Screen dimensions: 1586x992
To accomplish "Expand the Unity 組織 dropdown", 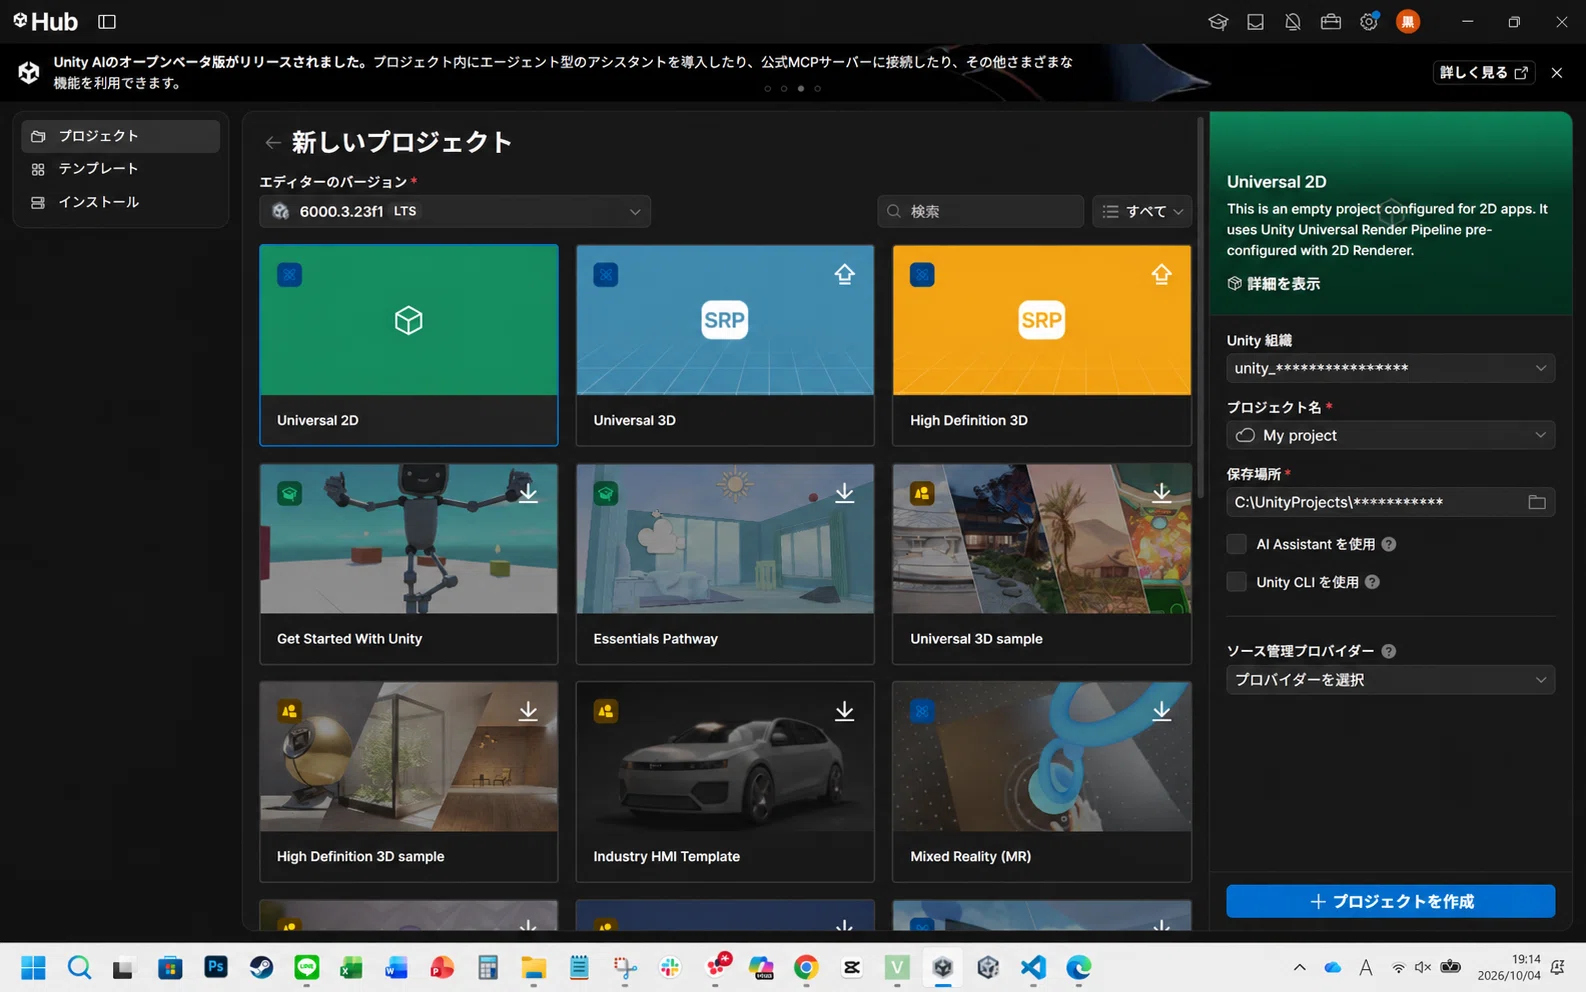I will [x=1390, y=368].
